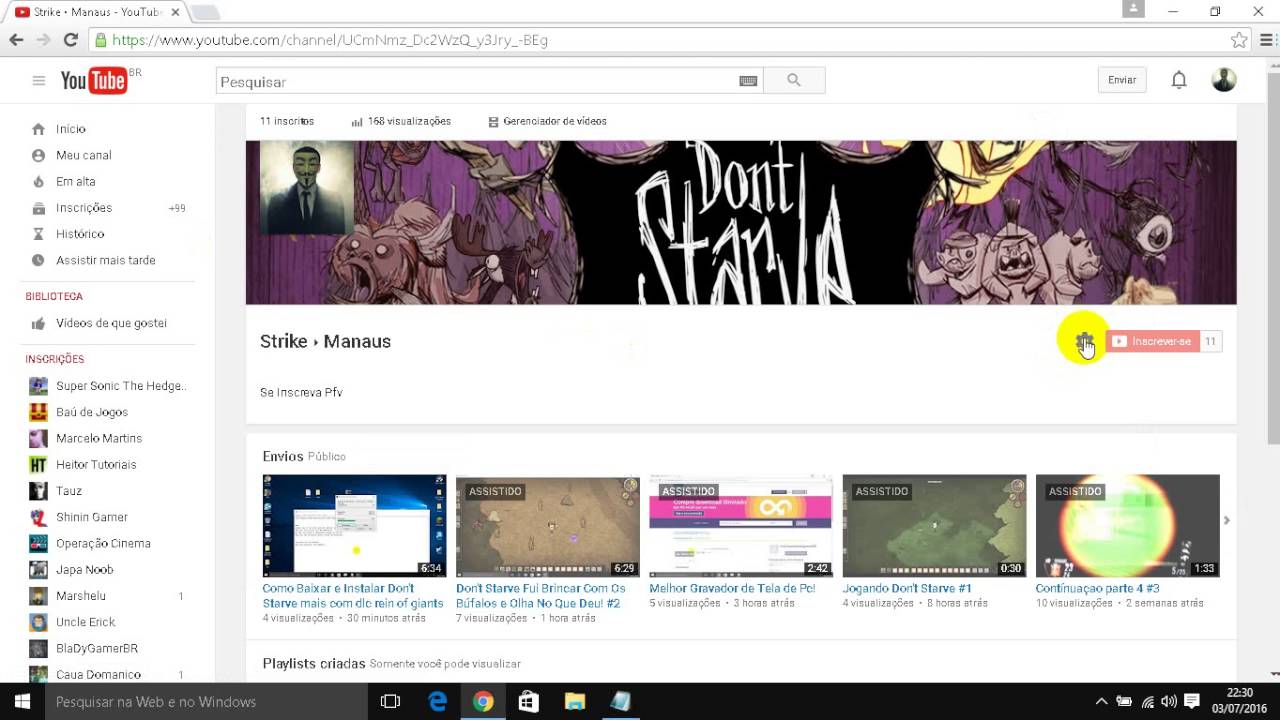
Task: Show next videos with the right arrow
Action: pos(1226,520)
